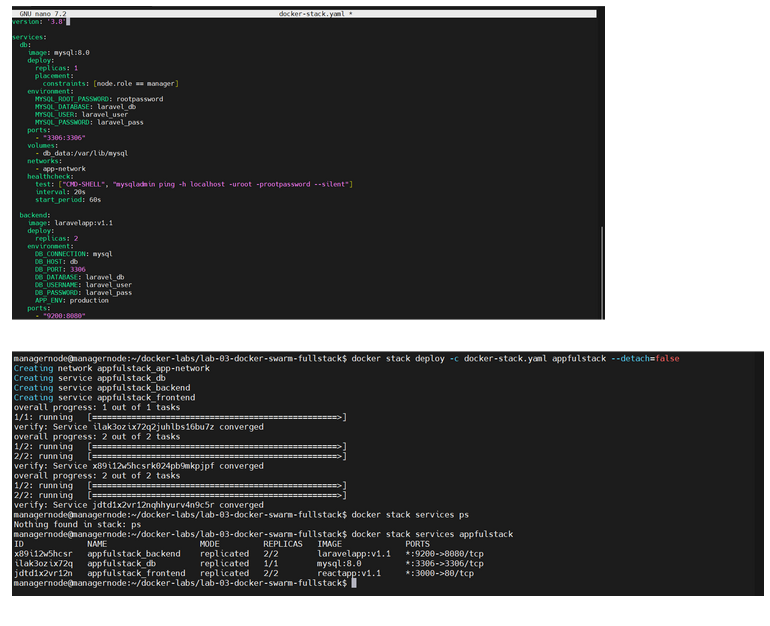Click the DB_PORT value in the backend environment
The image size is (770, 626).
click(x=77, y=269)
